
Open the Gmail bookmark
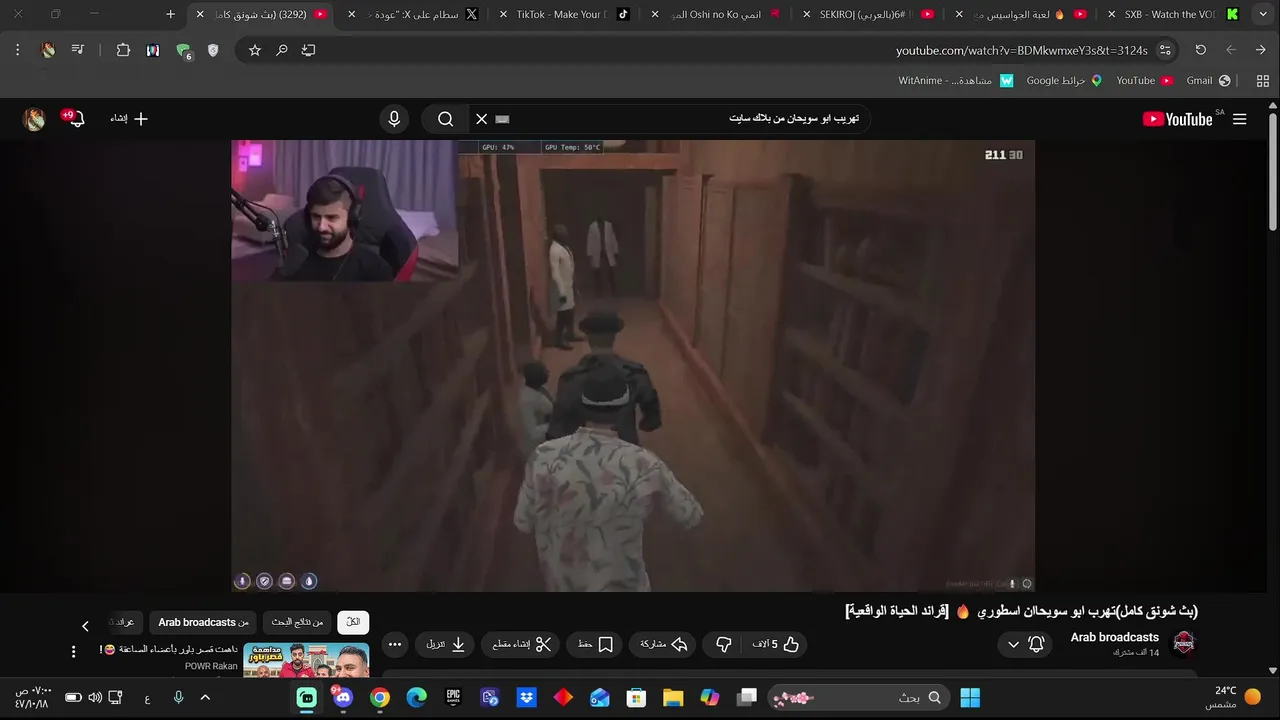[1208, 80]
